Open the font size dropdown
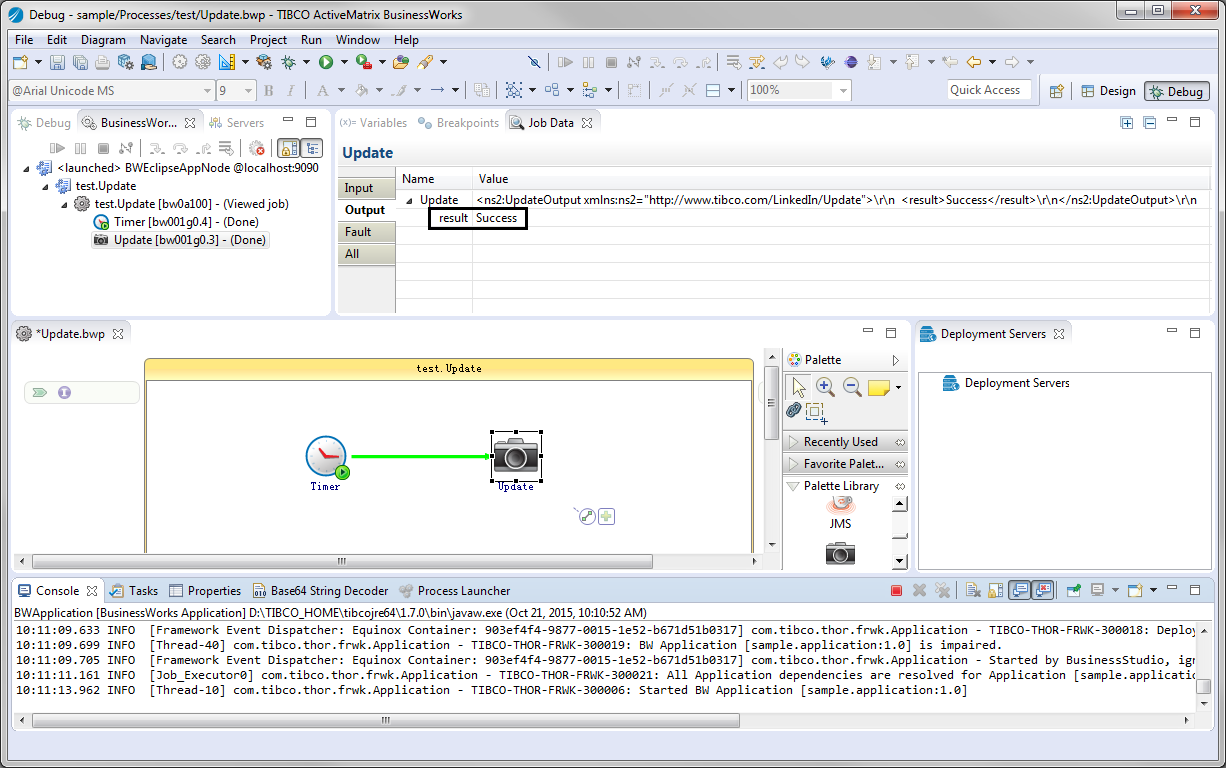This screenshot has width=1226, height=768. tap(249, 91)
